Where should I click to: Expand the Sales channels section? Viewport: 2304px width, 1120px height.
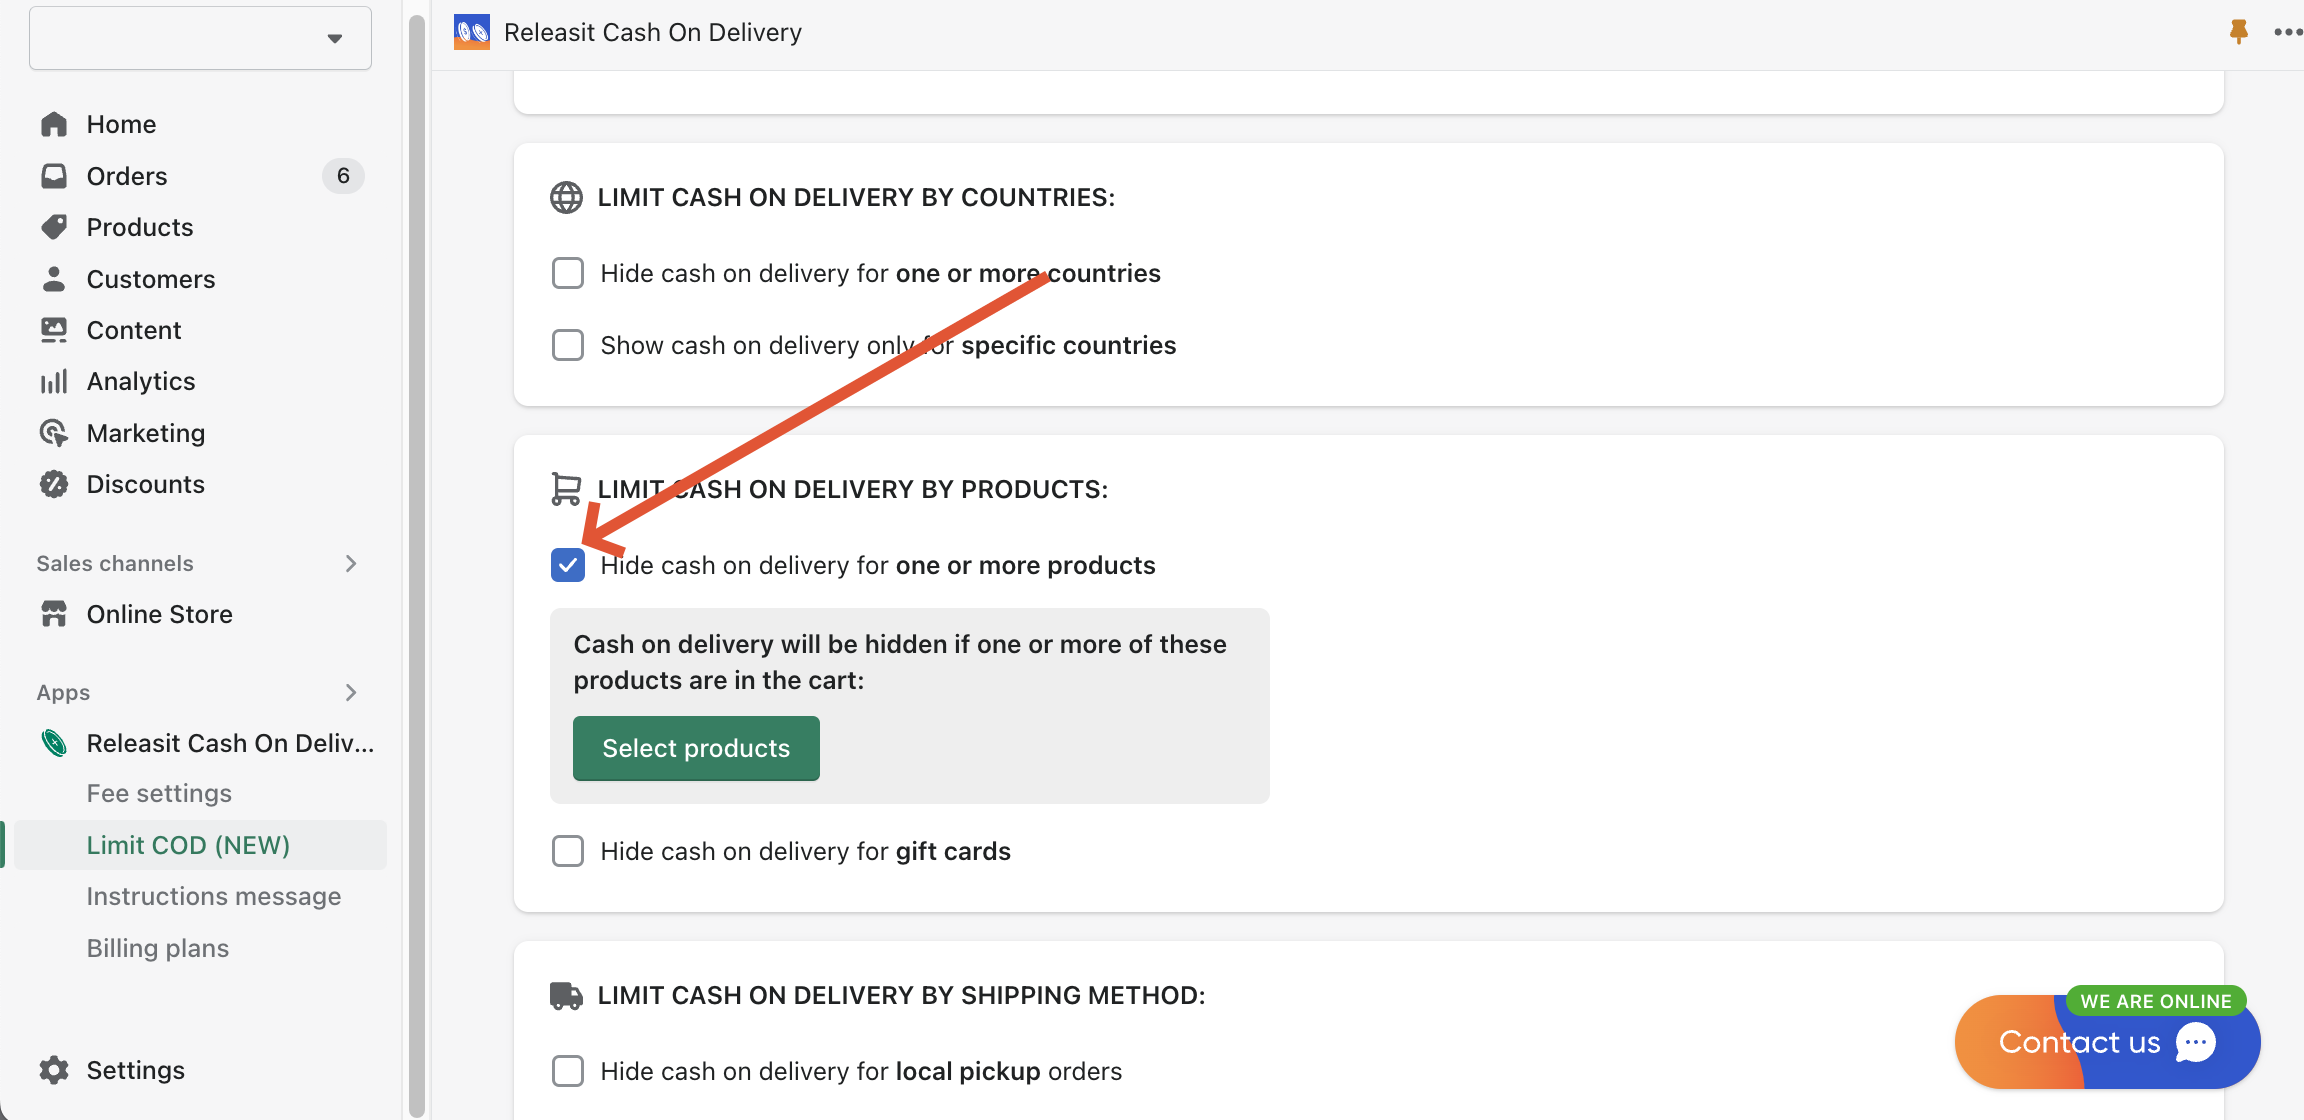350,563
